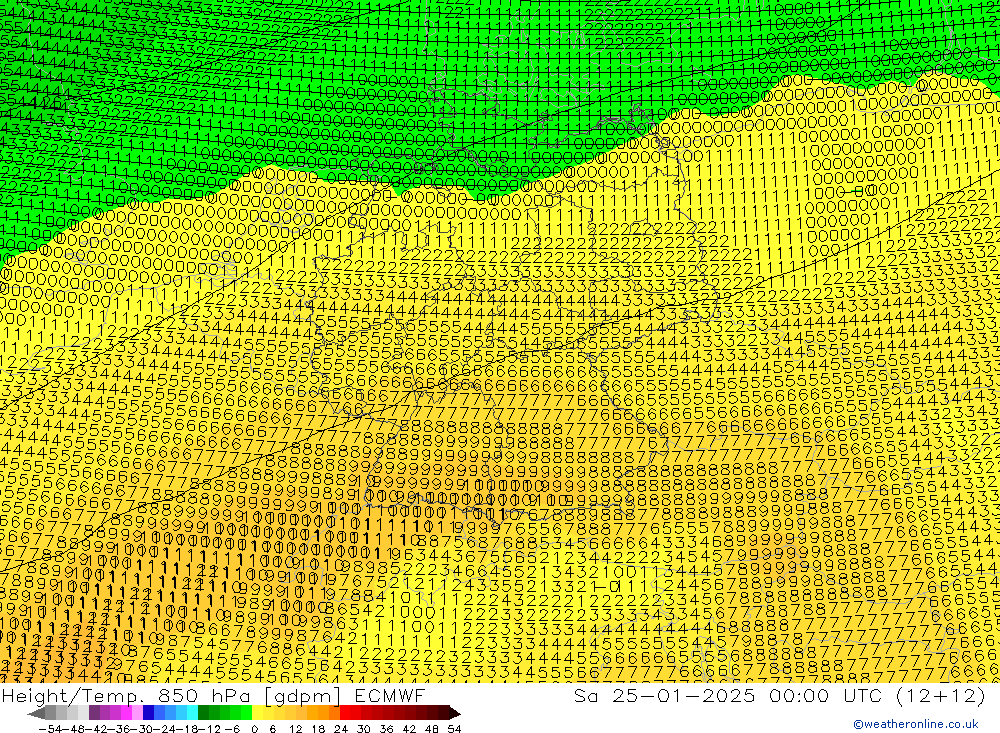This screenshot has width=1000, height=733.
Task: Open the weatheronline.co.uk copyright link
Action: pyautogui.click(x=915, y=724)
